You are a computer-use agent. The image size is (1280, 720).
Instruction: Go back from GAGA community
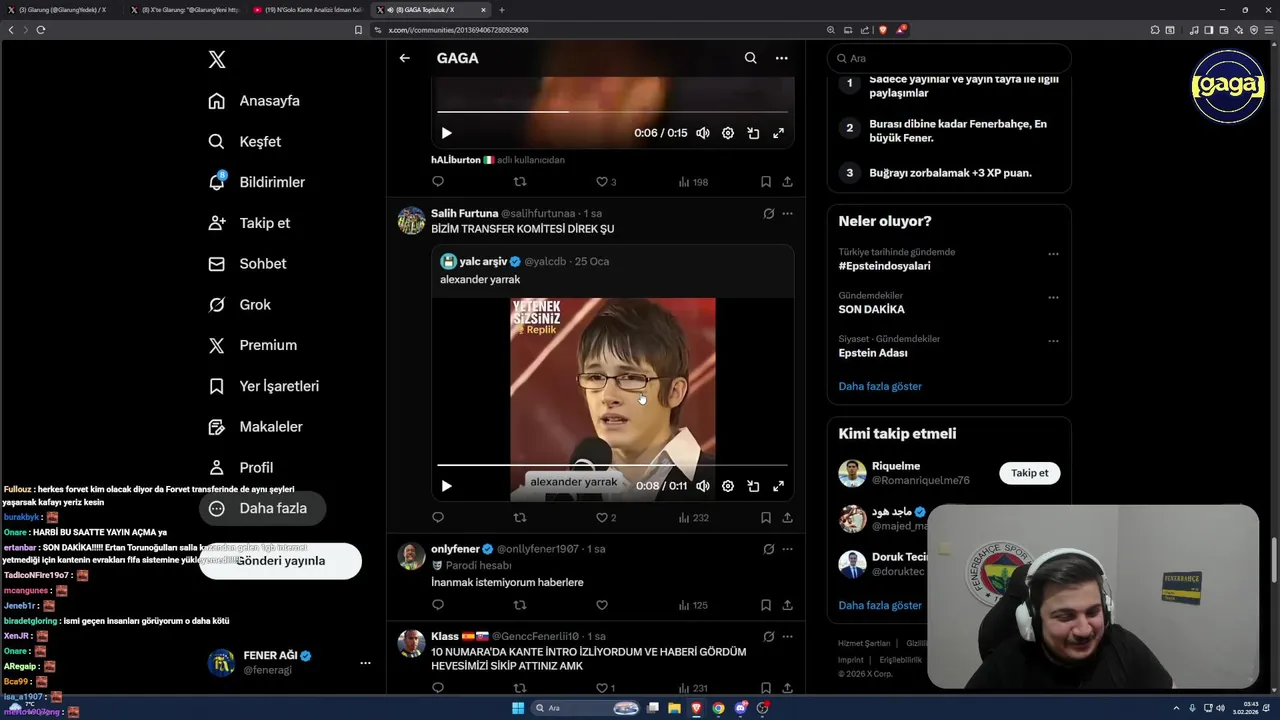[x=404, y=58]
